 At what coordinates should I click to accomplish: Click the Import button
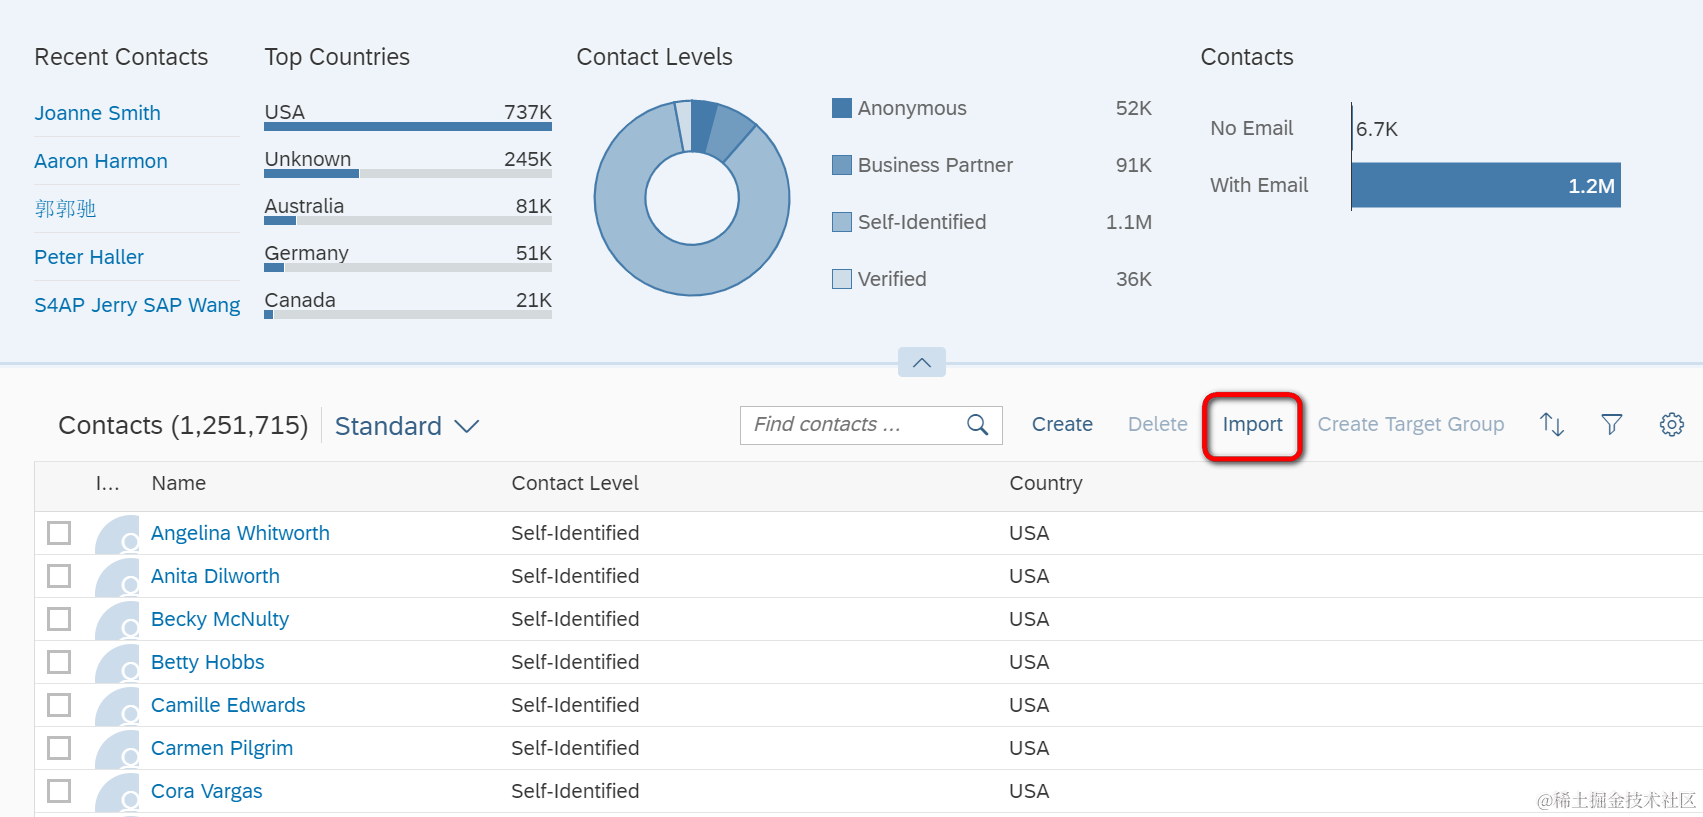click(x=1252, y=425)
